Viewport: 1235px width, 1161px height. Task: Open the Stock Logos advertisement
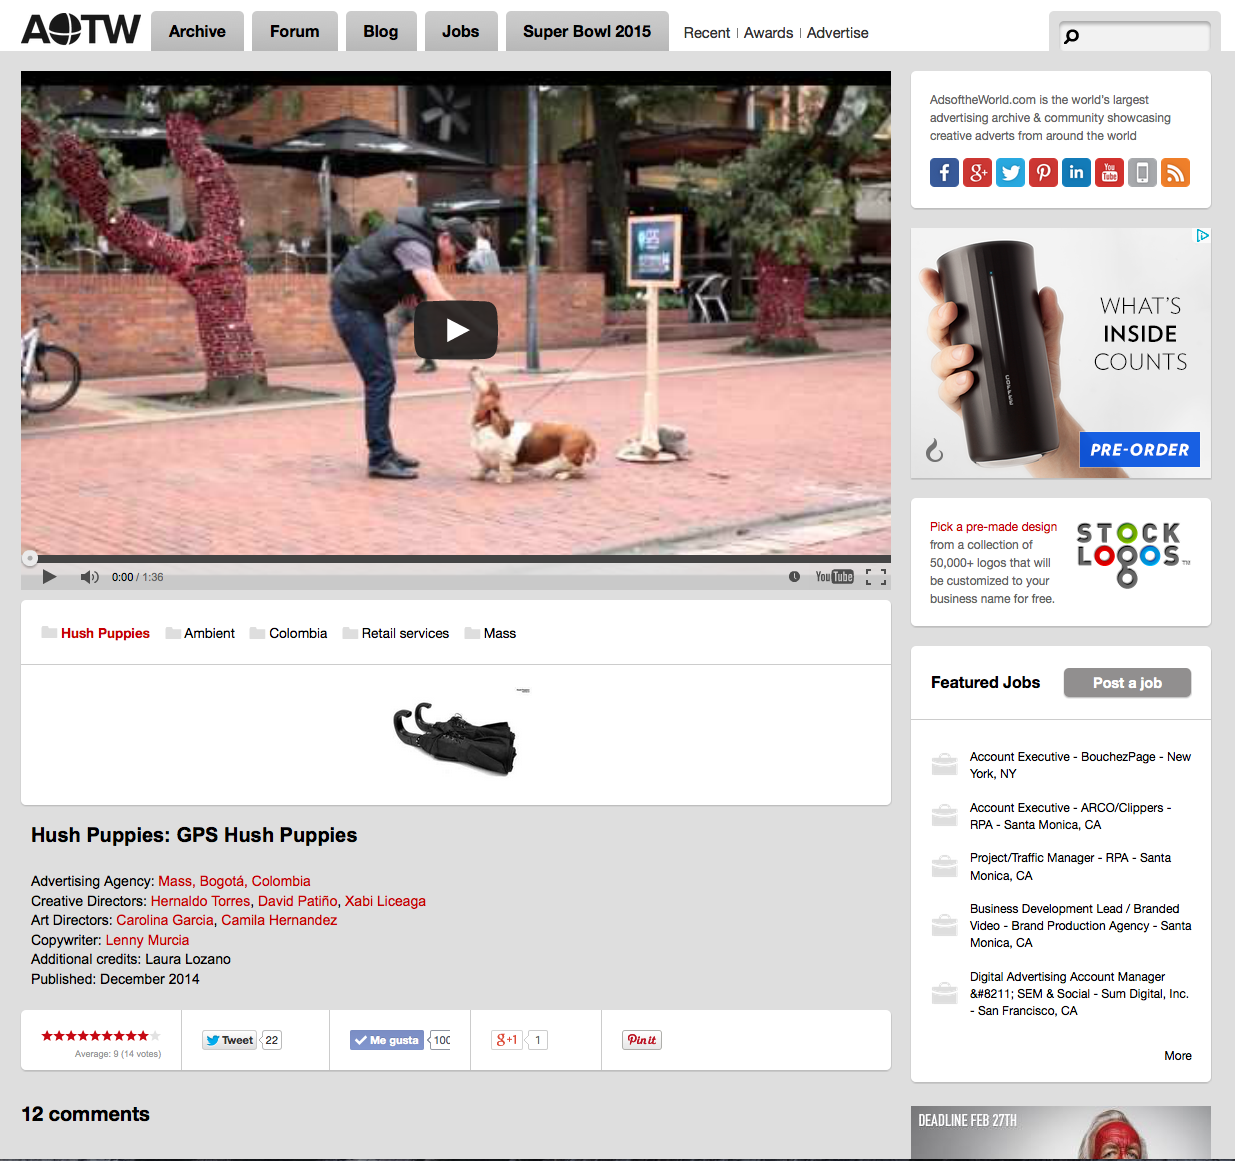click(x=1133, y=555)
